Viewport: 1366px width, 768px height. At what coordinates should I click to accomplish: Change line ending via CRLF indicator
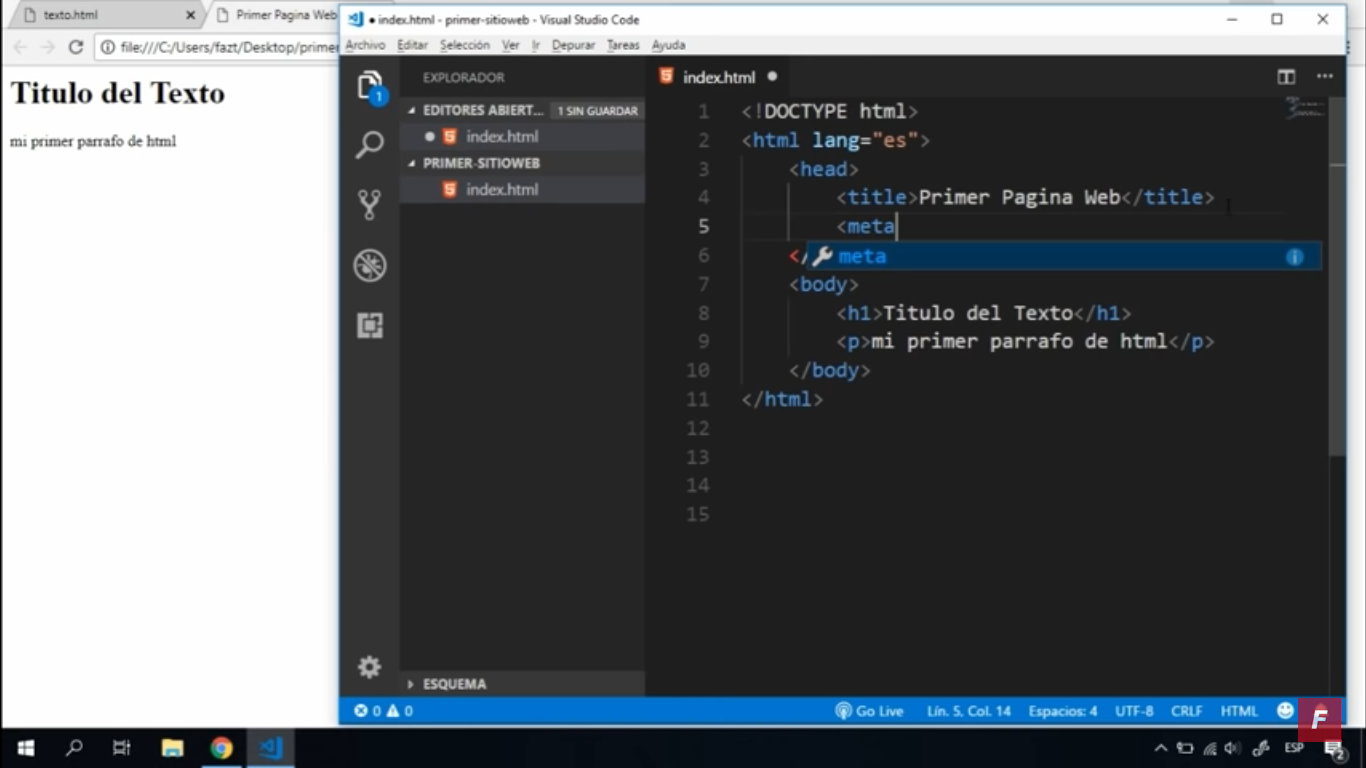(1186, 711)
